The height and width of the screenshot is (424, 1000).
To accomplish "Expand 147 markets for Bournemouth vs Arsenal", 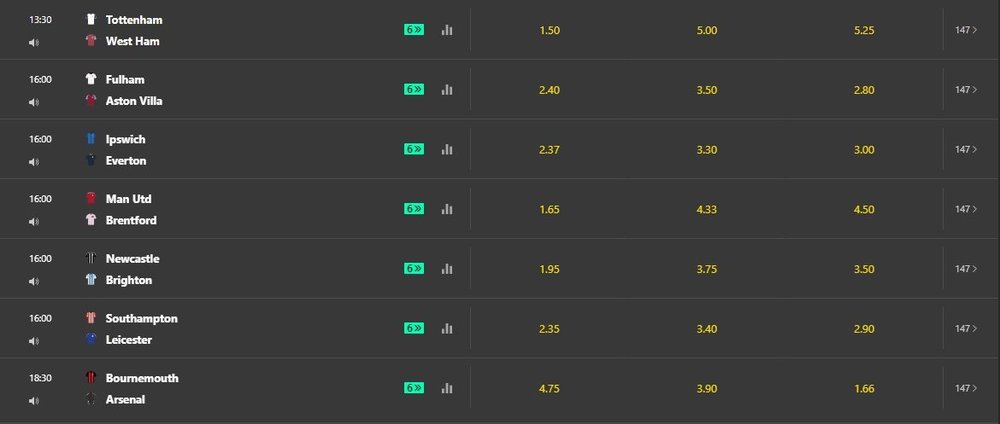I will (x=966, y=388).
